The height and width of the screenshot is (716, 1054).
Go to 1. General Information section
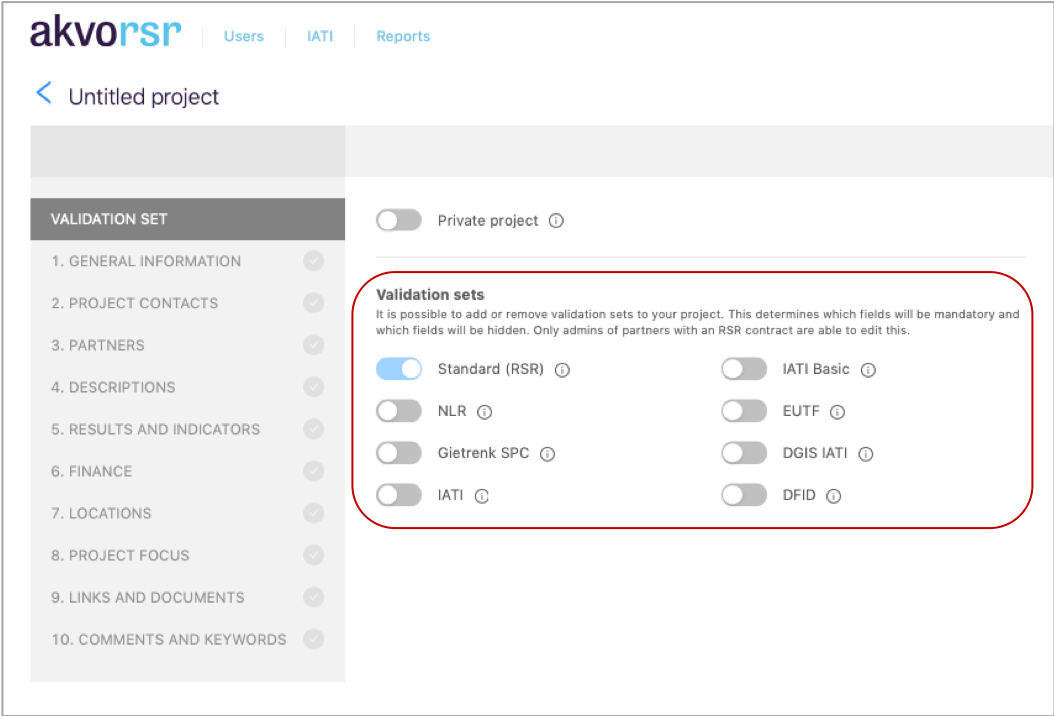click(188, 261)
